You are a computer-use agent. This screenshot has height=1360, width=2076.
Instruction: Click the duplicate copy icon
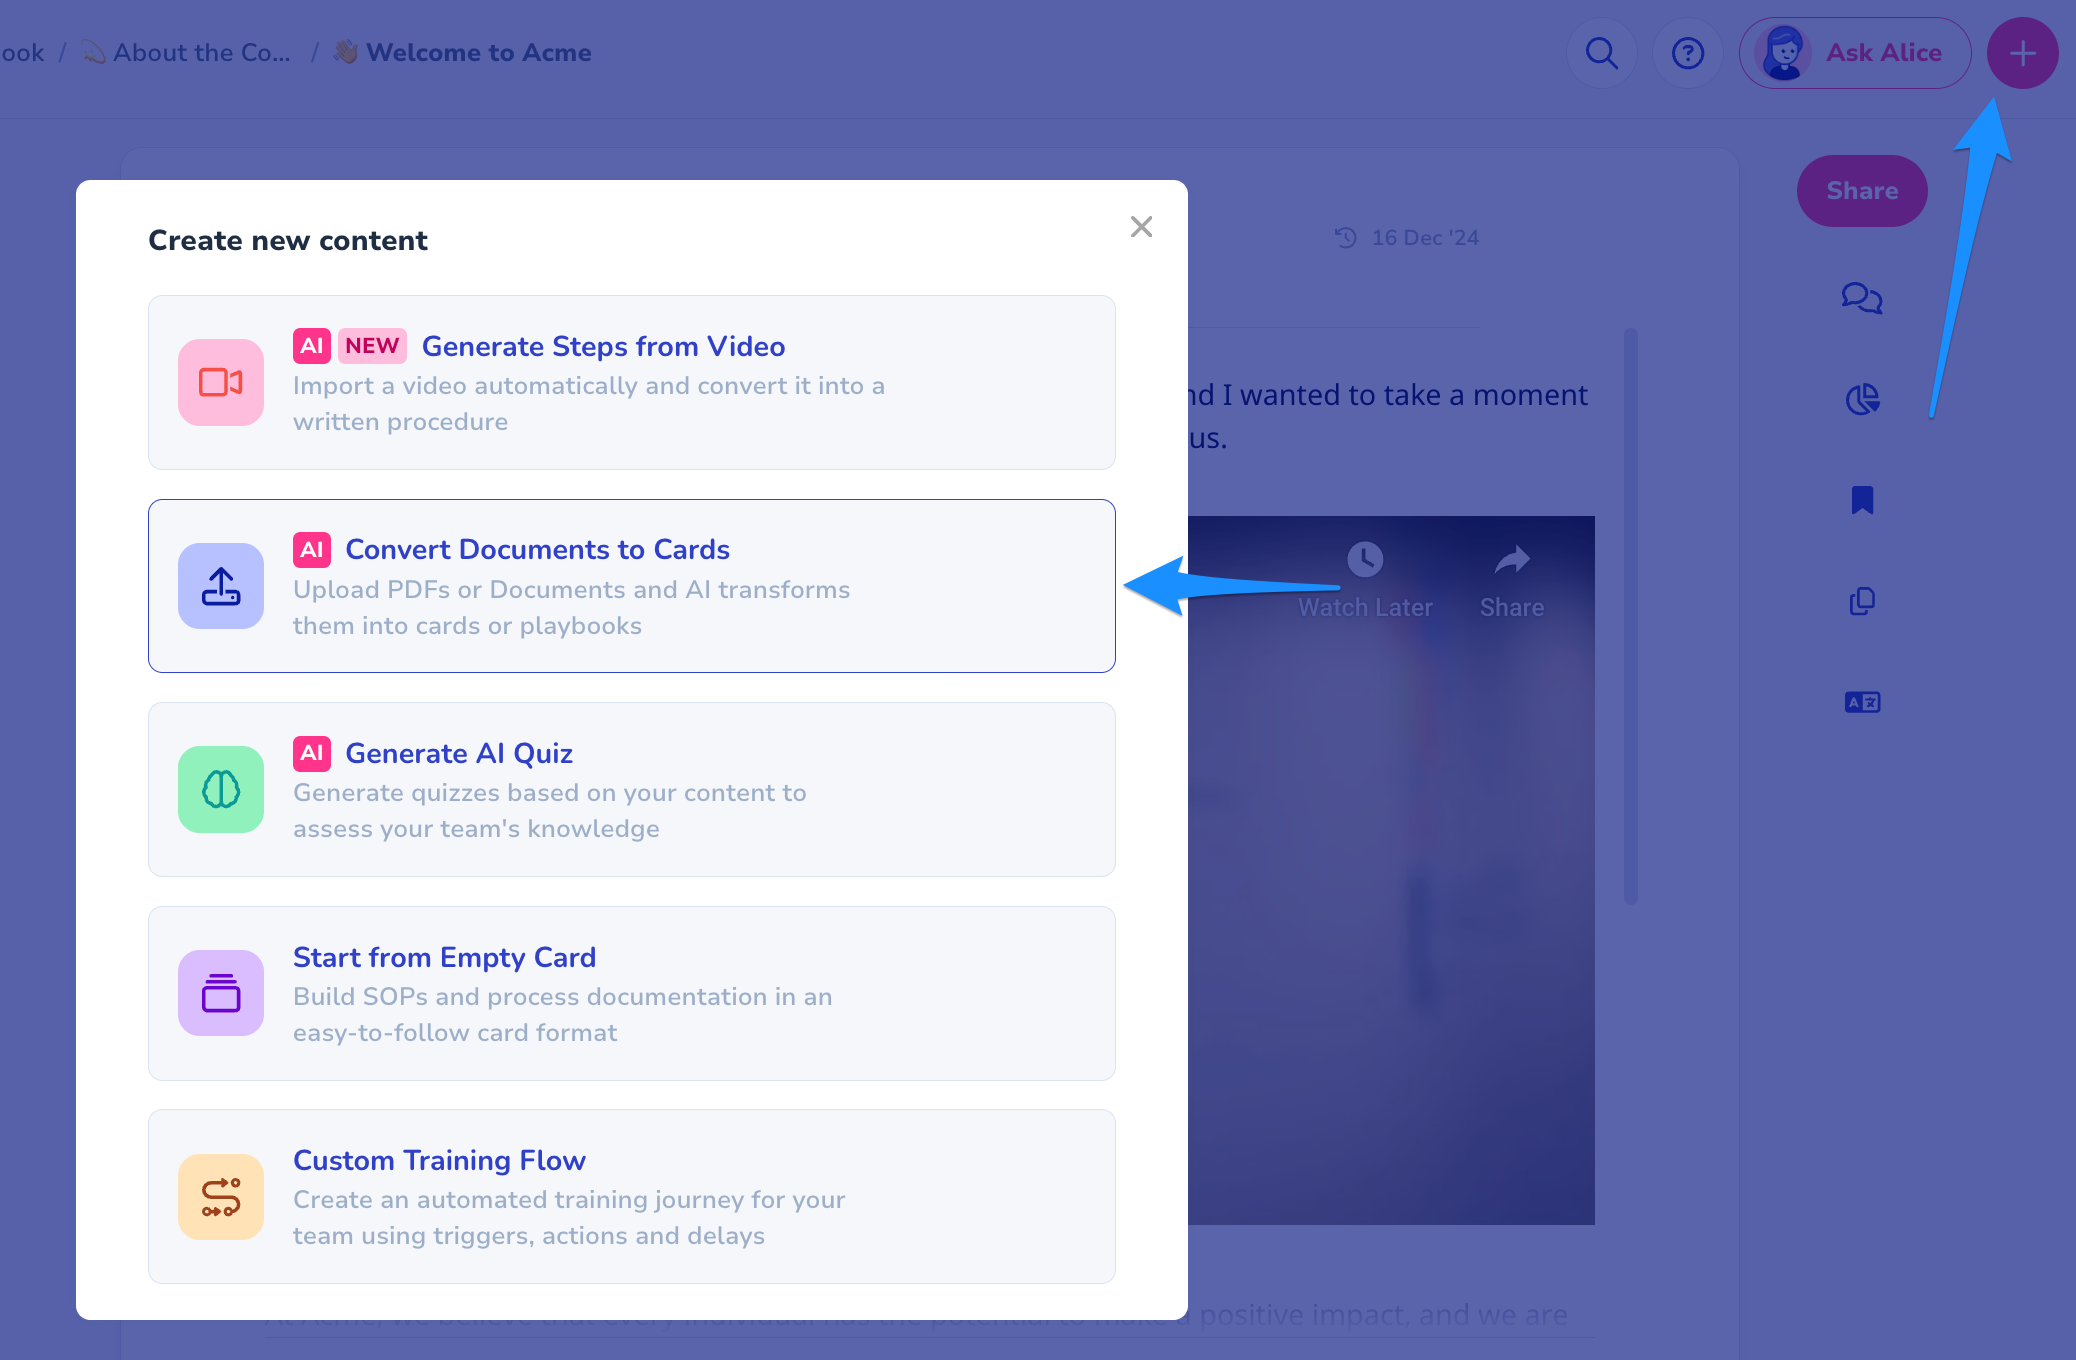1862,601
